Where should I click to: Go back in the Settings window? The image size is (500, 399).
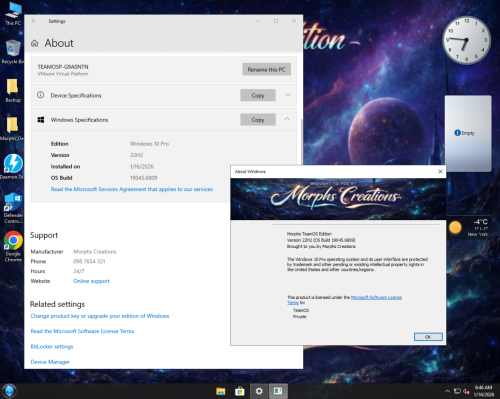[x=34, y=21]
